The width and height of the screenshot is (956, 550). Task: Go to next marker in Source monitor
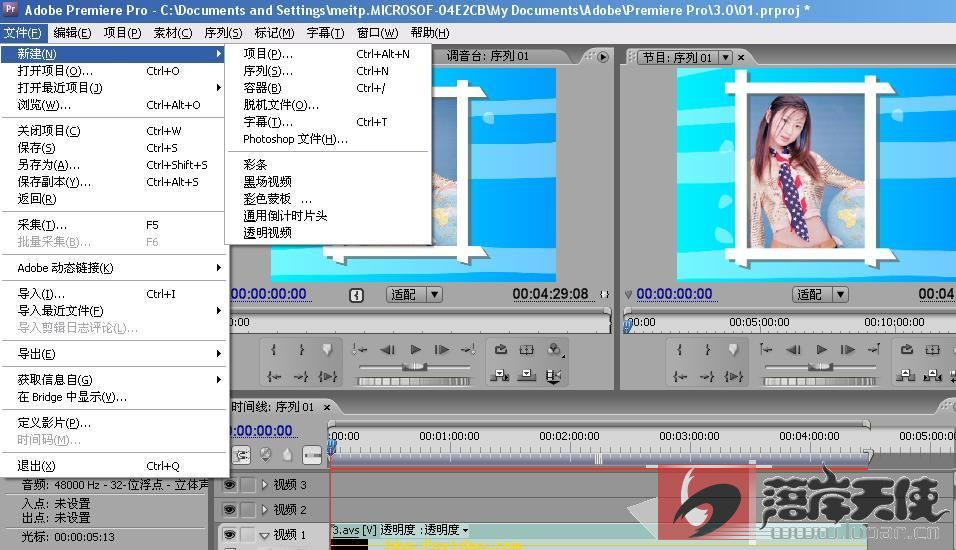coord(468,349)
